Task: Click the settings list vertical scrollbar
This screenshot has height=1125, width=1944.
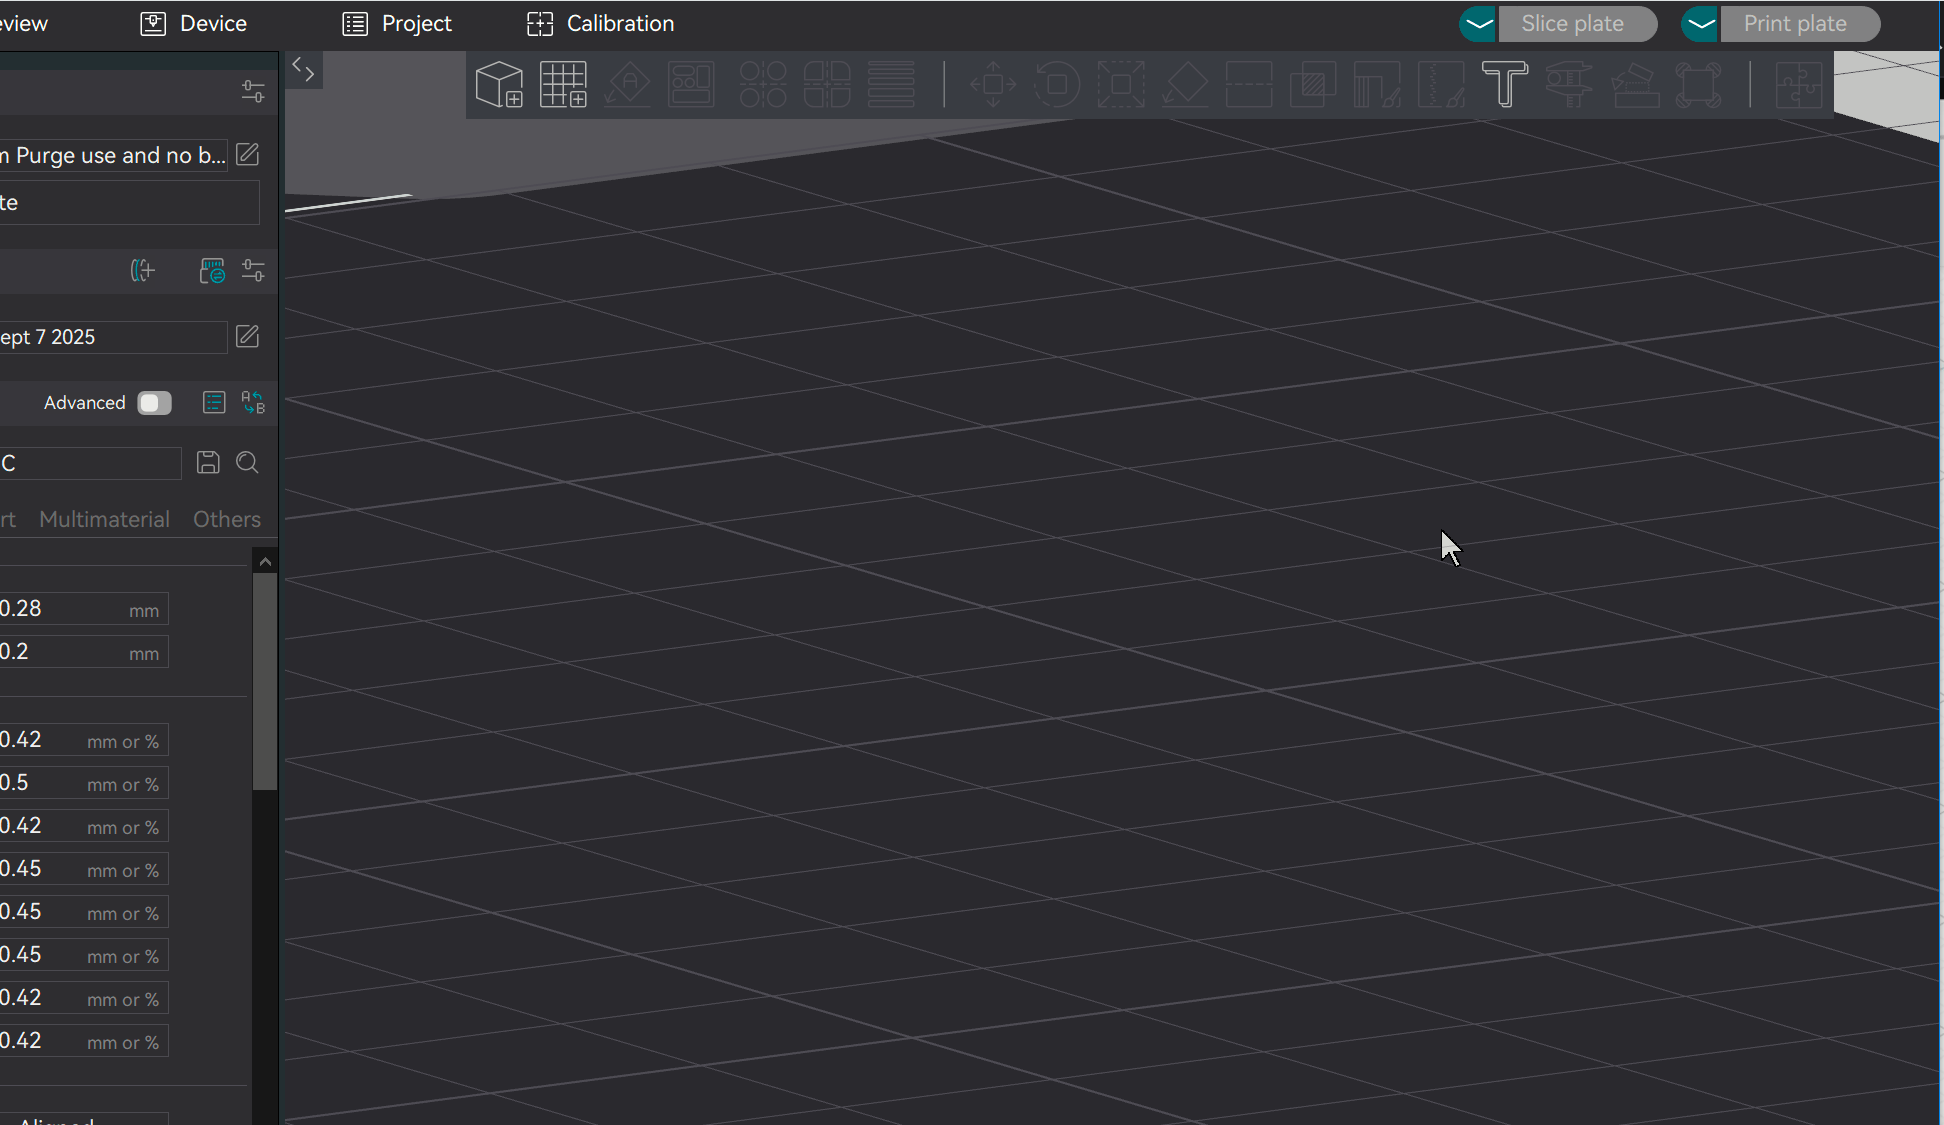Action: 265,680
